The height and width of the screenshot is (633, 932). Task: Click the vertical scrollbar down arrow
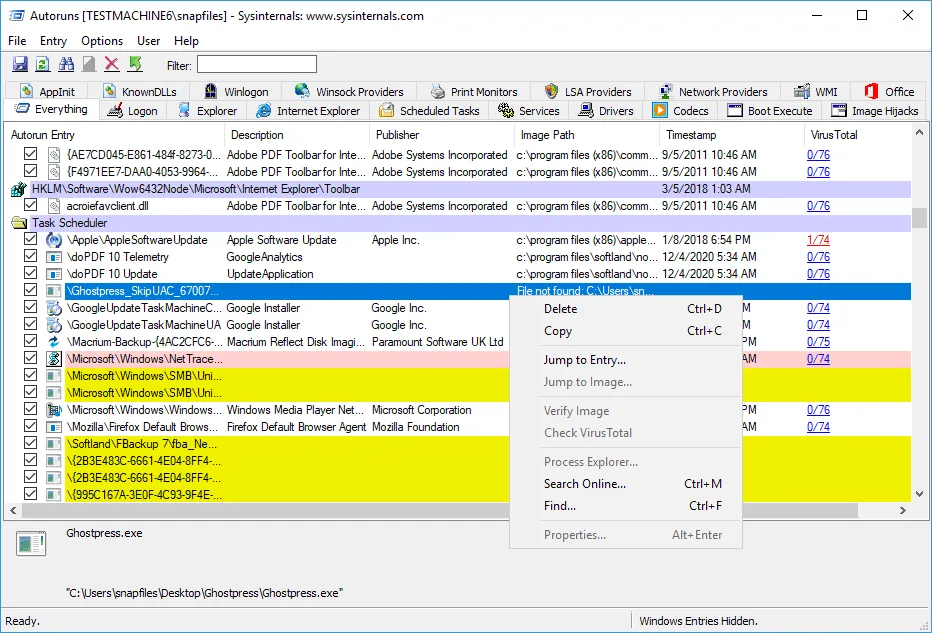point(919,493)
